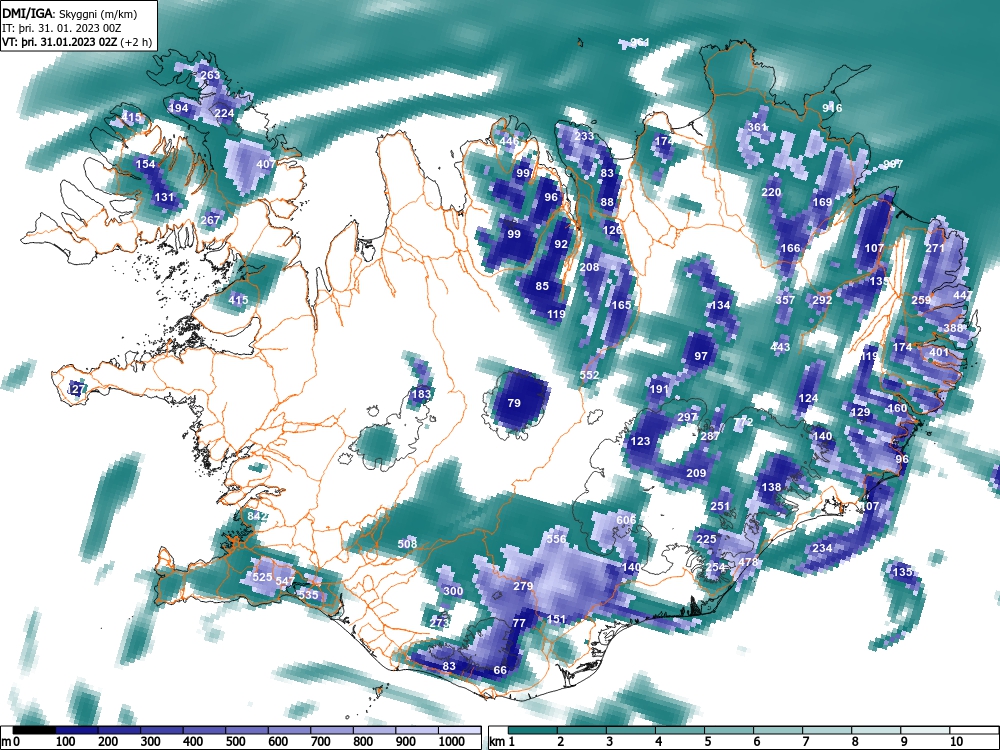The image size is (1000, 750).
Task: Click visibility value 407 on the map
Action: [265, 164]
